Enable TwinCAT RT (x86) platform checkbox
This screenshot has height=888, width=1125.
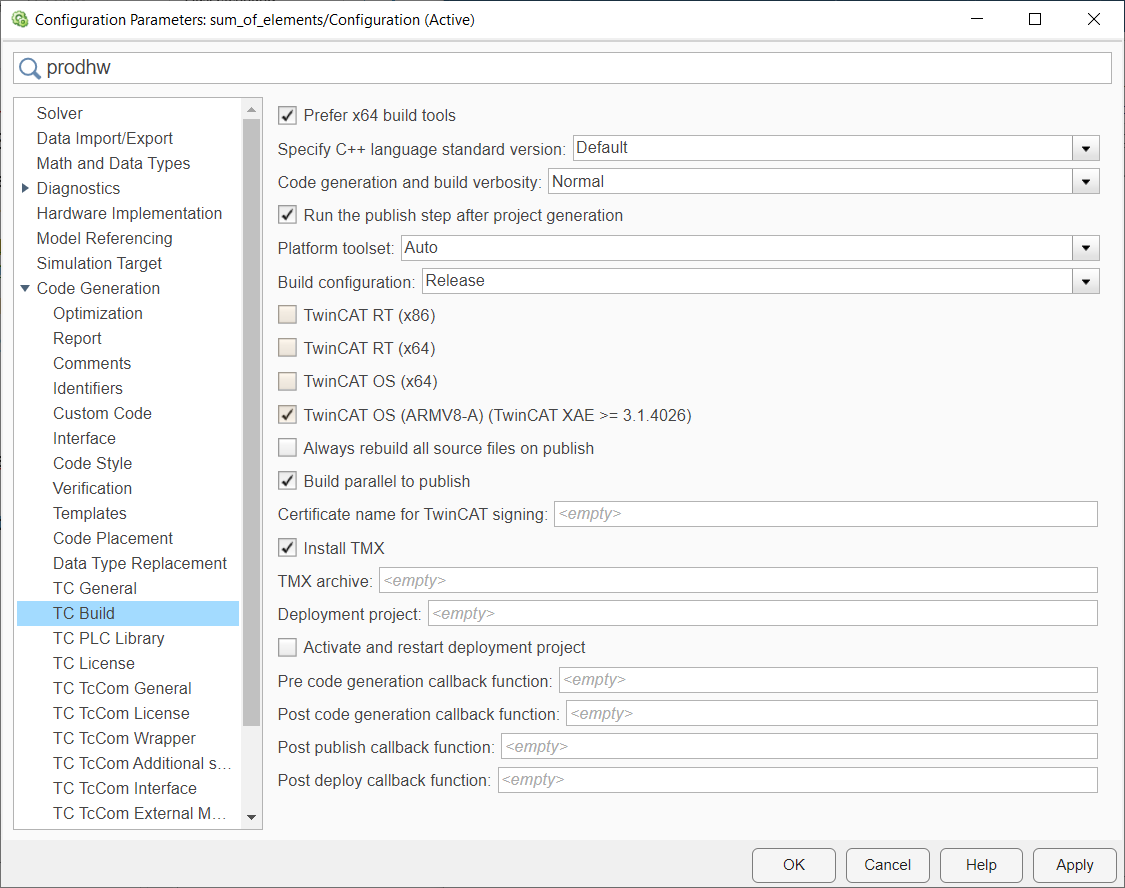point(287,315)
